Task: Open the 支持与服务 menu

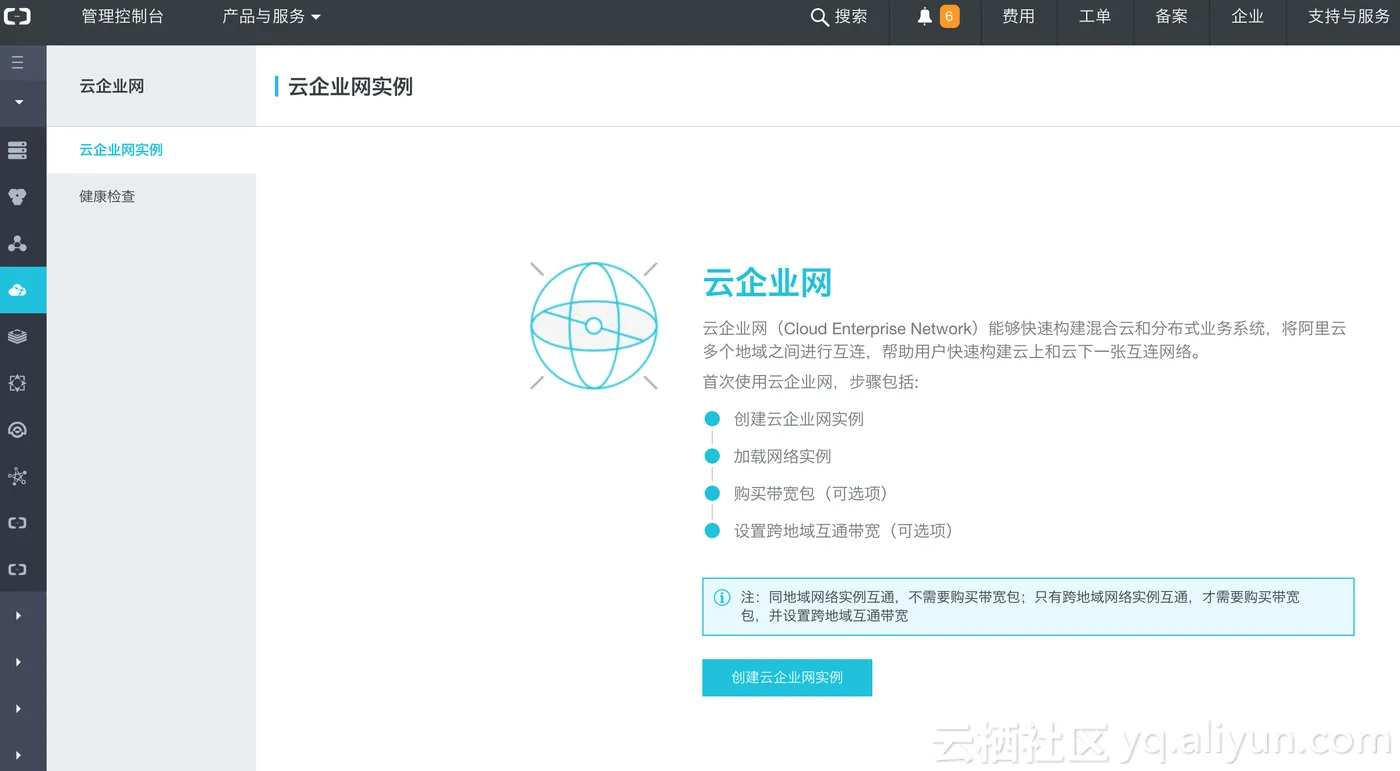Action: [1349, 17]
